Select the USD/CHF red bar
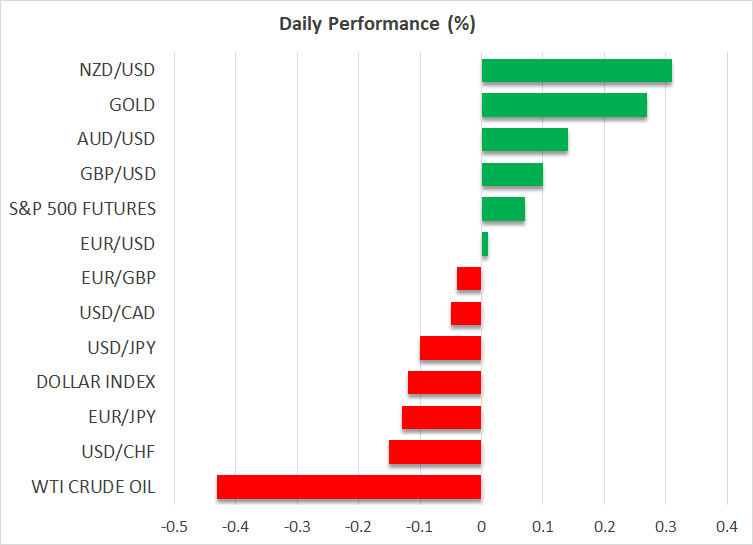The height and width of the screenshot is (545, 753). pyautogui.click(x=435, y=452)
